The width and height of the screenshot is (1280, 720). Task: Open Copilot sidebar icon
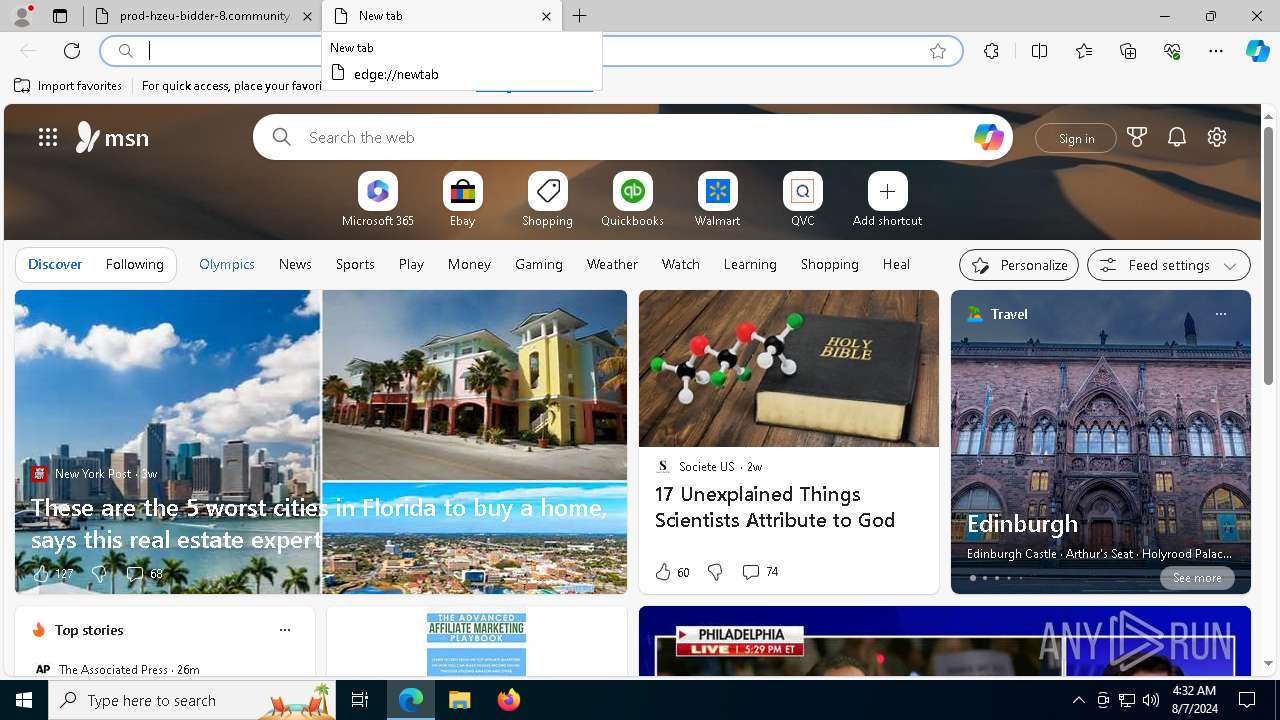point(1257,51)
